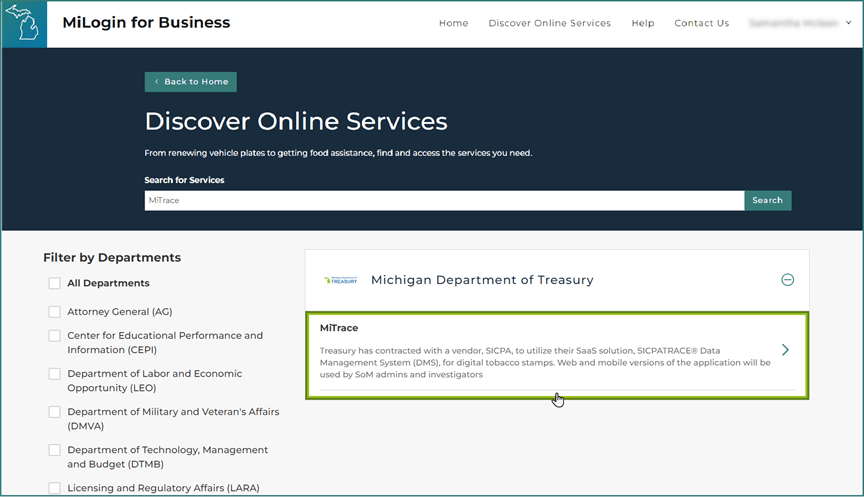Click the Discover Online Services page heading
This screenshot has width=864, height=497.
pos(296,121)
